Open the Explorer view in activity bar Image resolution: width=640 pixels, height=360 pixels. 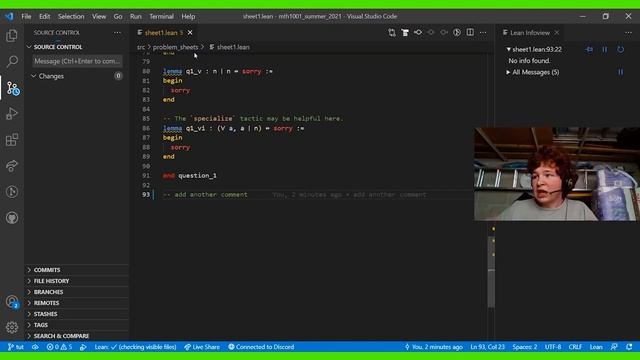tap(12, 36)
